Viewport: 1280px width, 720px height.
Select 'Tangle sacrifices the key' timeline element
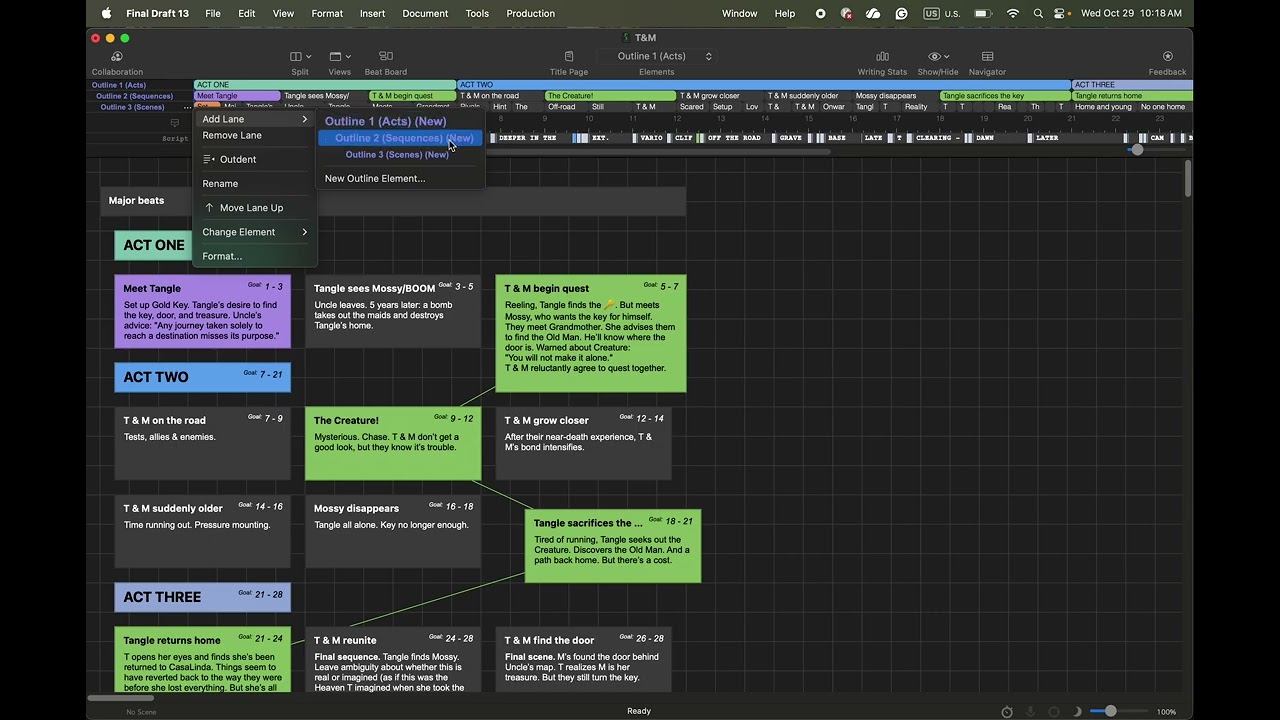1004,96
